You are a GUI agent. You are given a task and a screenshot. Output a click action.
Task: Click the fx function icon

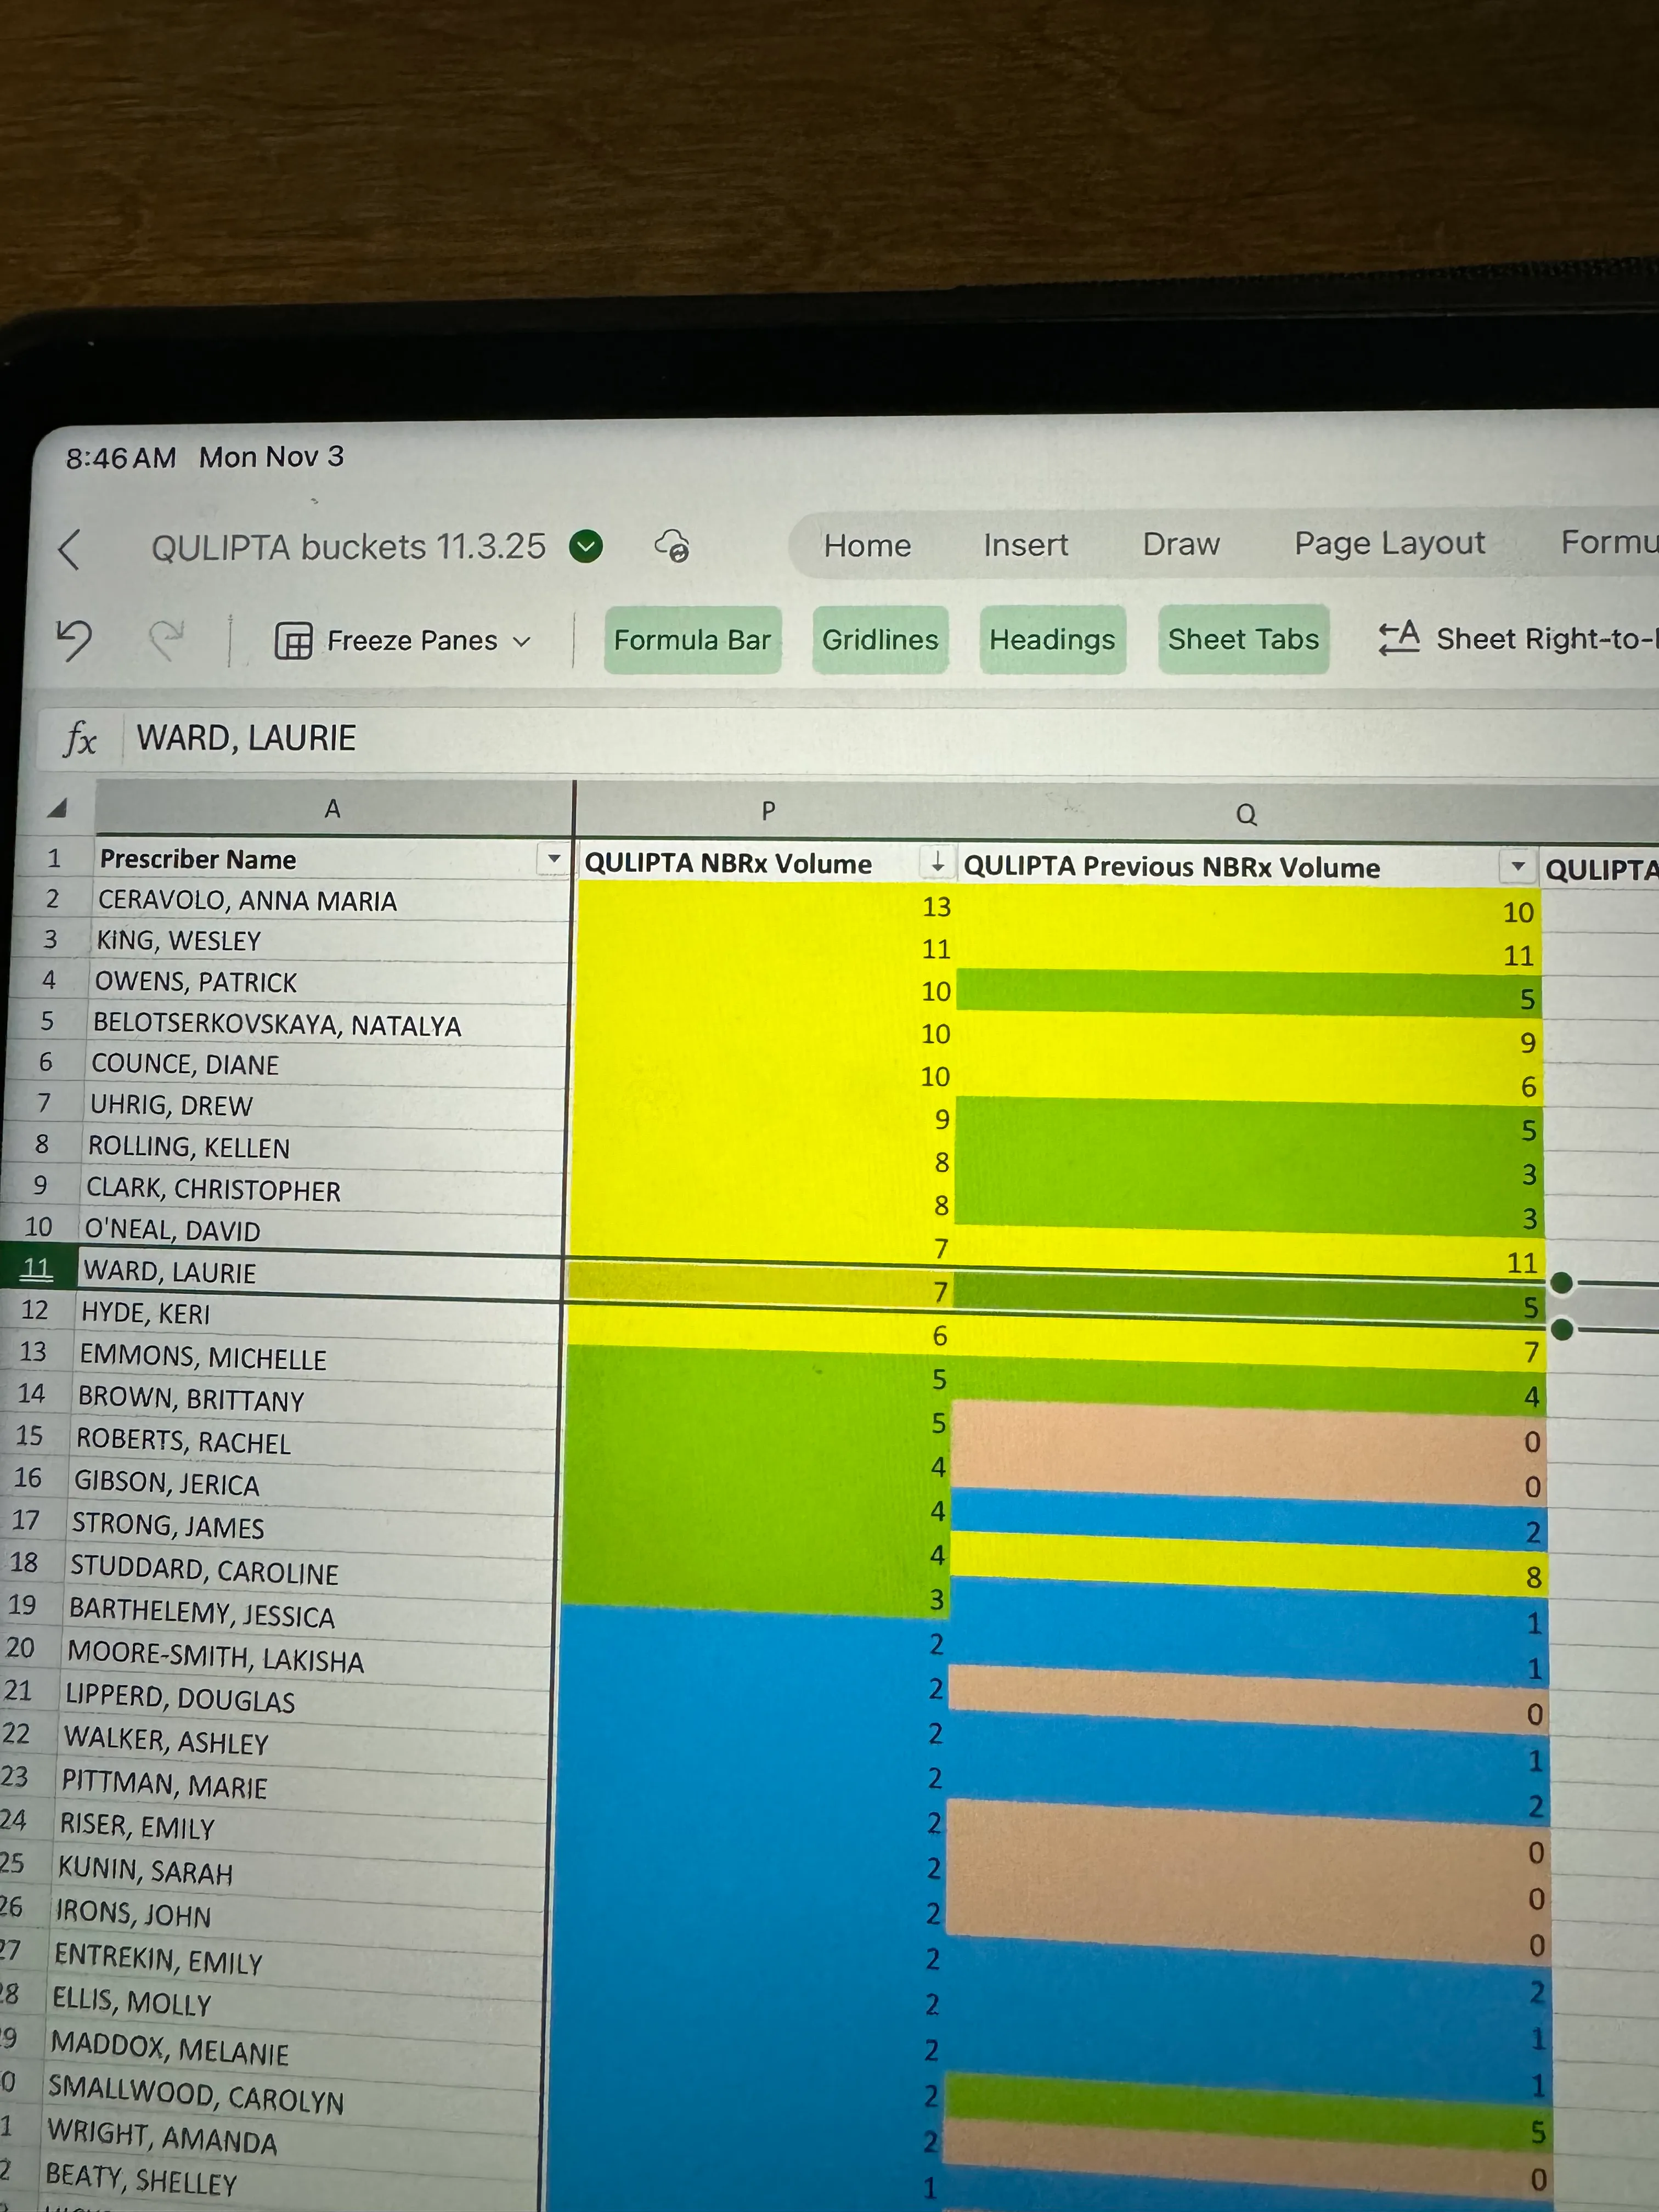click(x=80, y=740)
